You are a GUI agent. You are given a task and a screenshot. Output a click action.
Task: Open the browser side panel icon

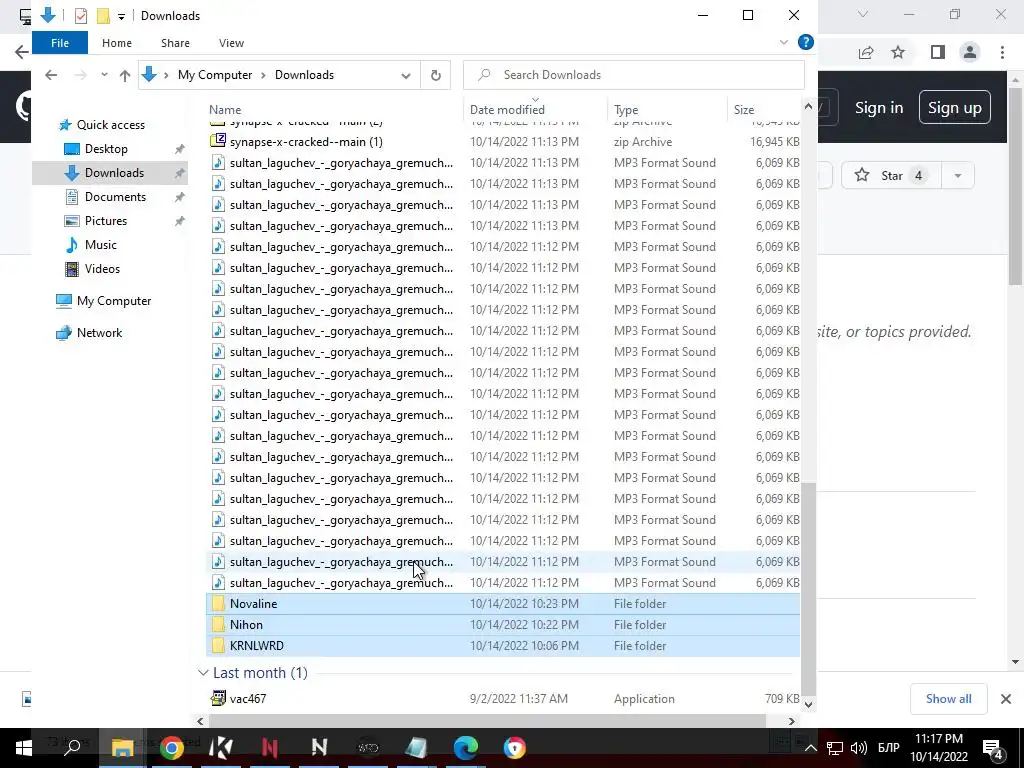click(938, 52)
